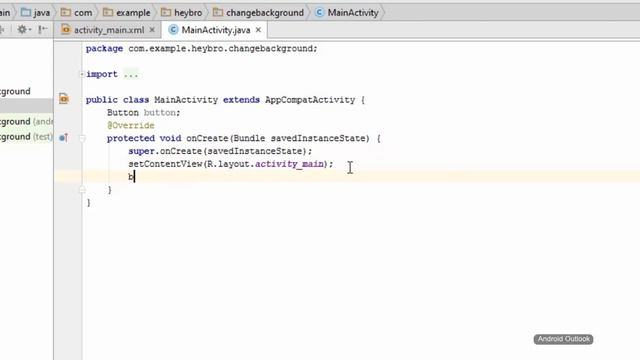Select the ground (androidTest) tree item
640x360 pixels.
(x=26, y=122)
